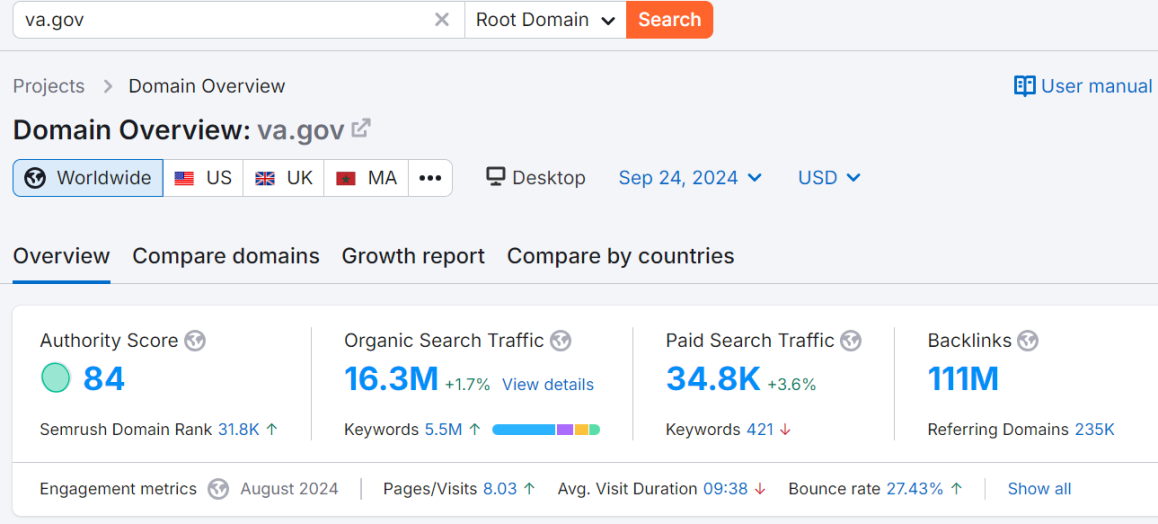Select Worldwide database toggle
Screen dimensions: 1158x524
pos(88,178)
